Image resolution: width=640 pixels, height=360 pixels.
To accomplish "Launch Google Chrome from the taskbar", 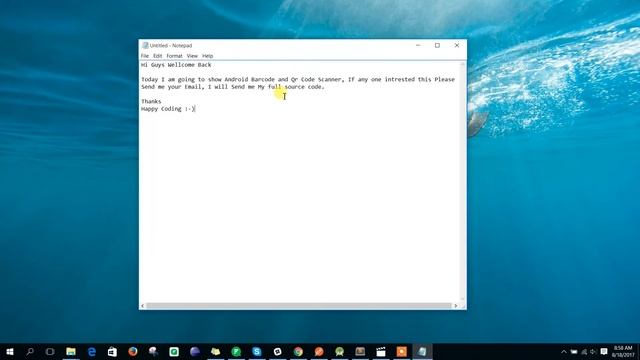I will (298, 351).
